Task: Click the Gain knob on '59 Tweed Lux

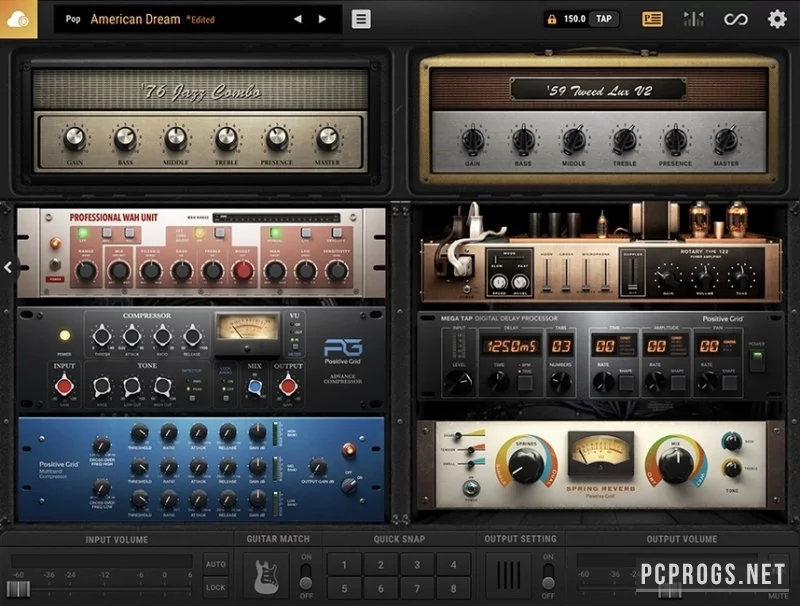Action: 472,139
